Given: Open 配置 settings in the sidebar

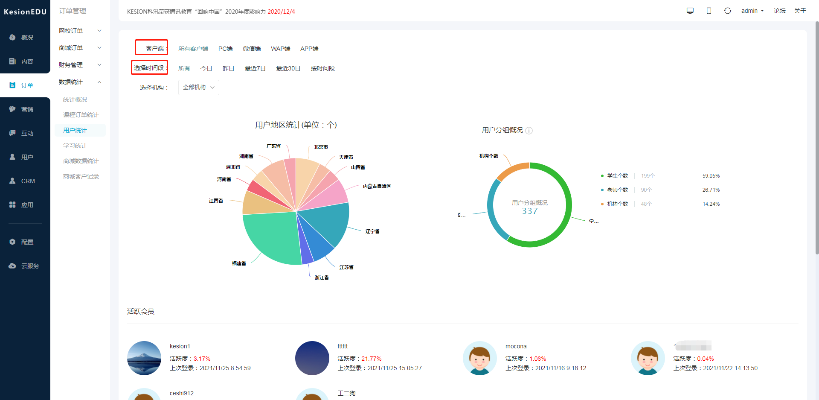Looking at the screenshot, I should click(25, 242).
